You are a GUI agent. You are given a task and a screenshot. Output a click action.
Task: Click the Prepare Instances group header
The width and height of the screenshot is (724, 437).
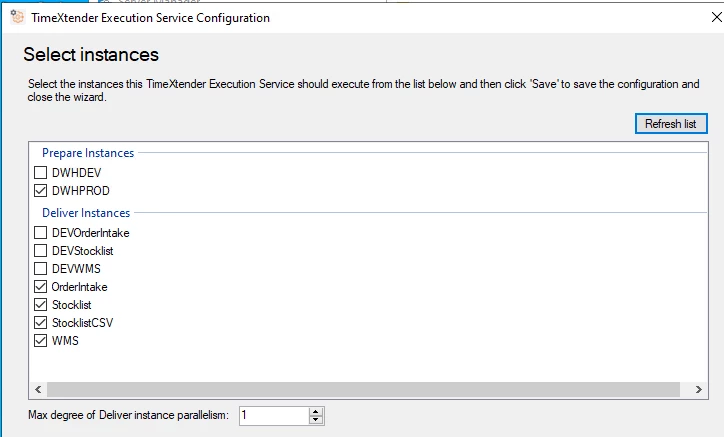coord(88,153)
